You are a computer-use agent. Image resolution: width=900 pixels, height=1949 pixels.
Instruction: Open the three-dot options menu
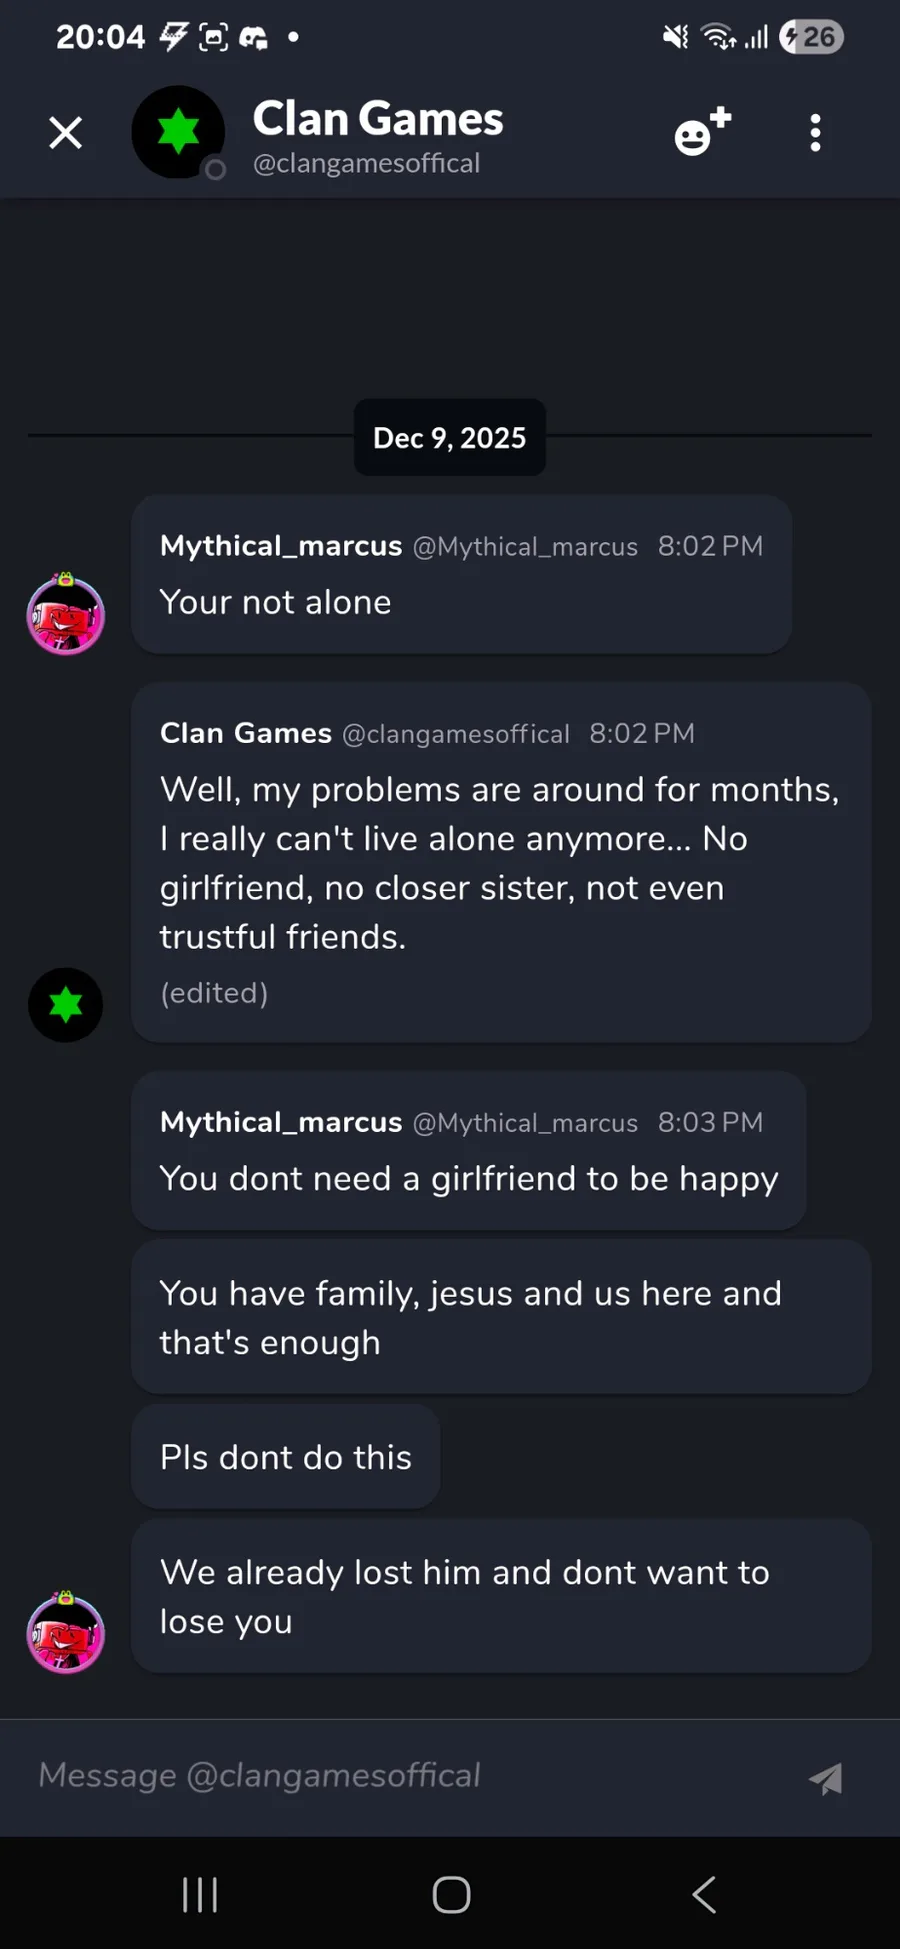tap(816, 133)
